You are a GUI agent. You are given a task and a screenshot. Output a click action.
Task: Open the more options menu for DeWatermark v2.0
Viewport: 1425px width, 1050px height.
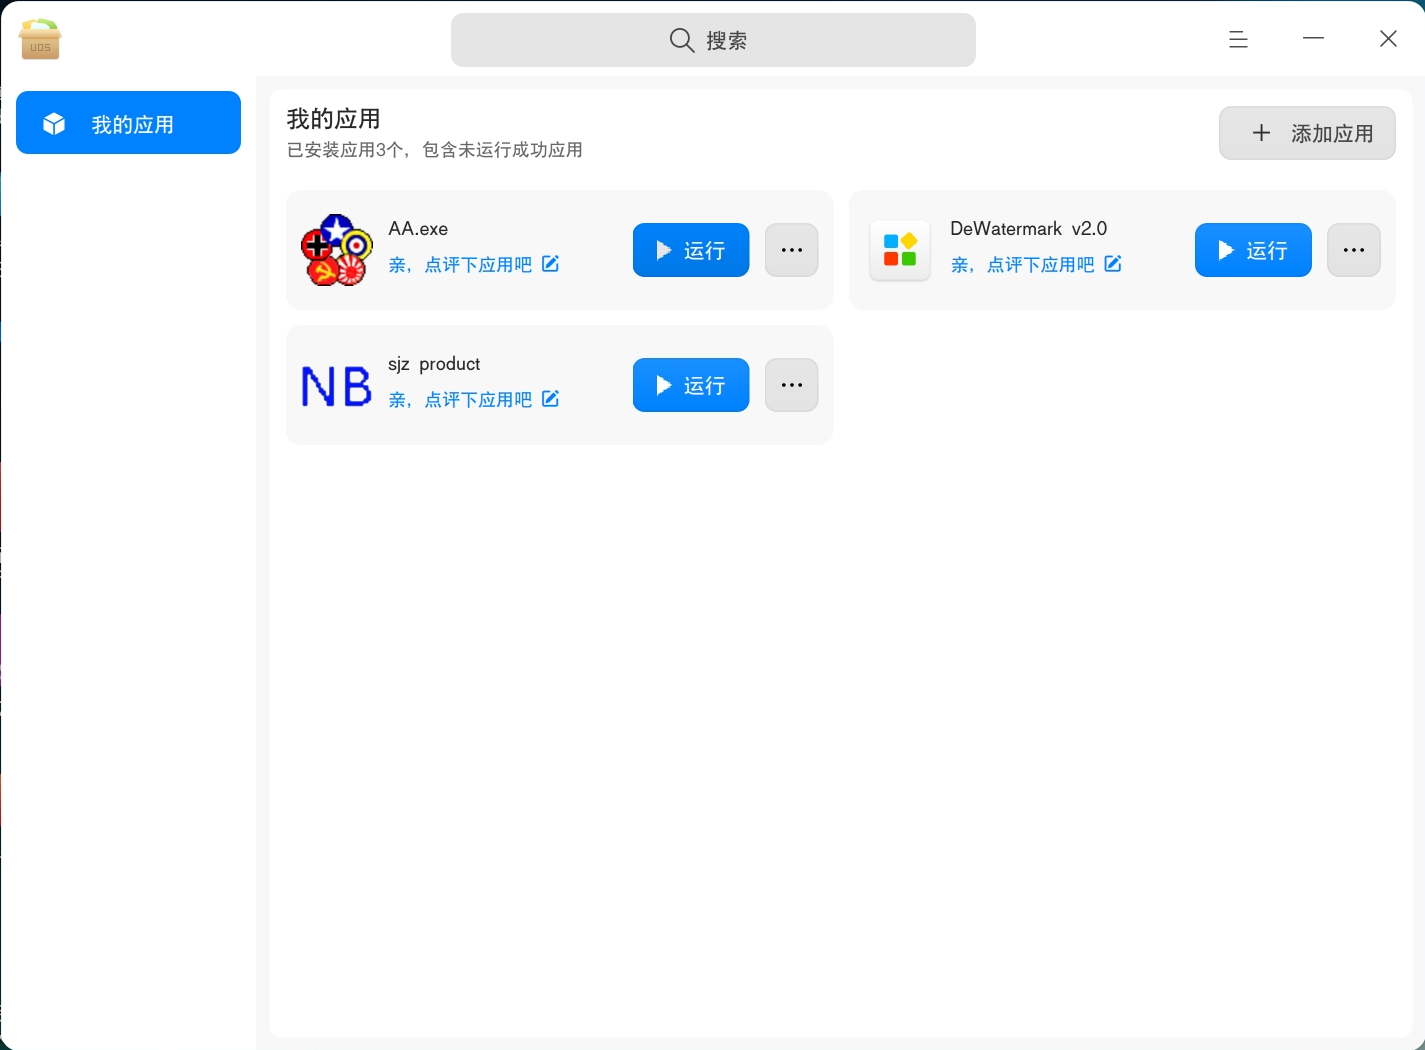[x=1353, y=250]
